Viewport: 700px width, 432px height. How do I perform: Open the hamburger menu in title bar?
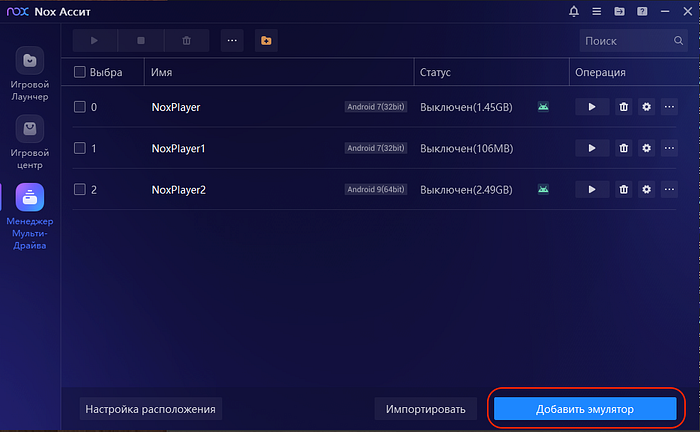tap(596, 11)
